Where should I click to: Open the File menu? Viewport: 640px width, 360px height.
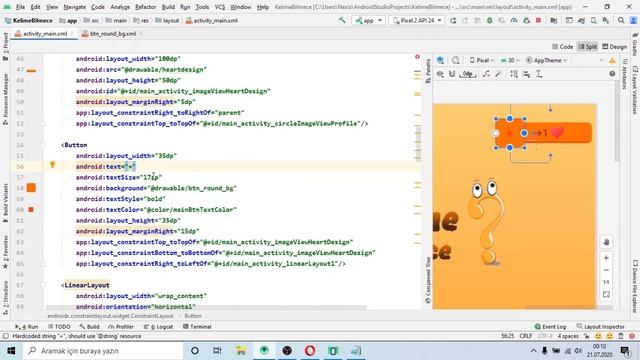coord(20,7)
